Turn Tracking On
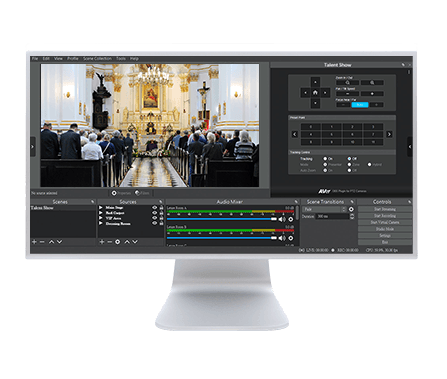This screenshot has width=447, height=379. click(x=325, y=159)
